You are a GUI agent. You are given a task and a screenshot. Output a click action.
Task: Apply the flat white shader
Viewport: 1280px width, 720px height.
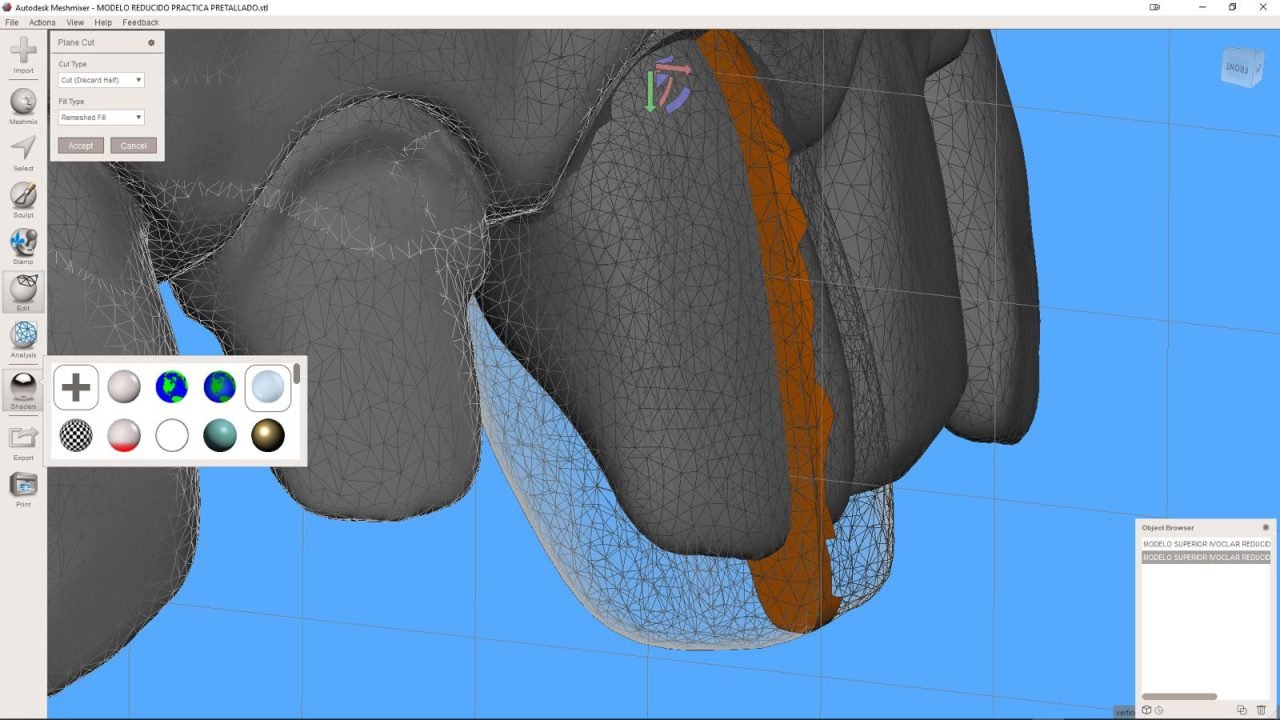pos(172,435)
